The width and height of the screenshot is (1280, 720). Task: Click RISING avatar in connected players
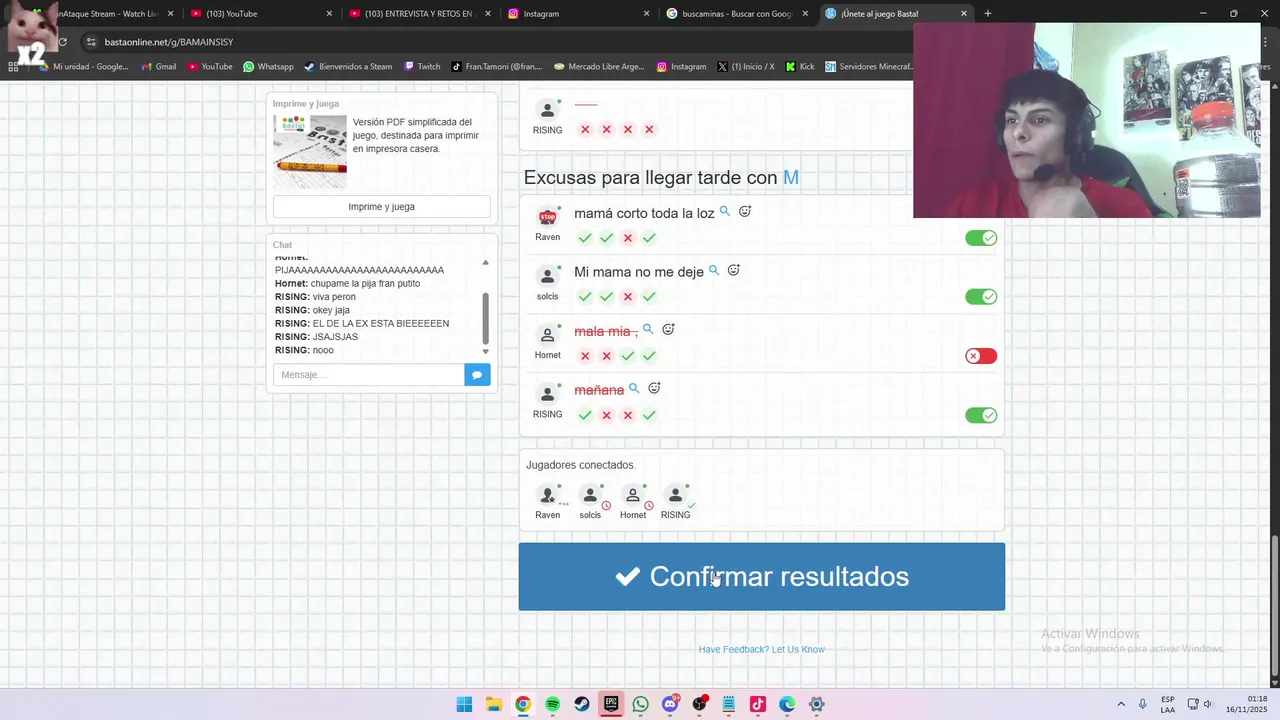point(675,496)
